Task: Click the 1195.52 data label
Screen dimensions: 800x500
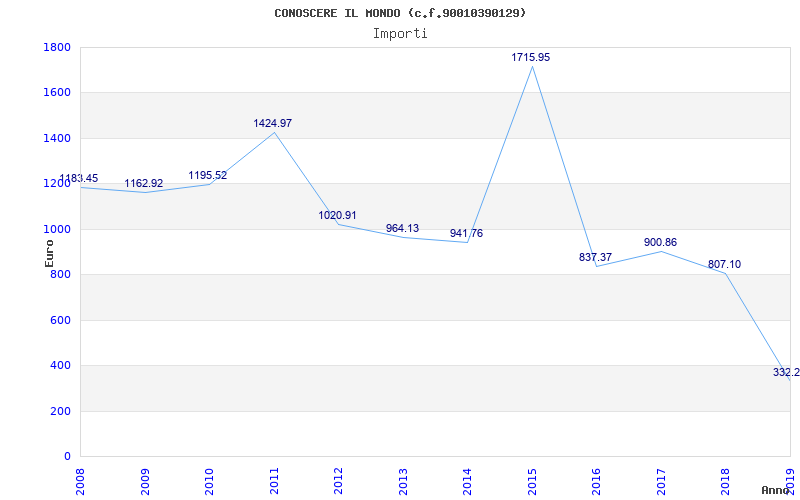Action: coord(208,175)
